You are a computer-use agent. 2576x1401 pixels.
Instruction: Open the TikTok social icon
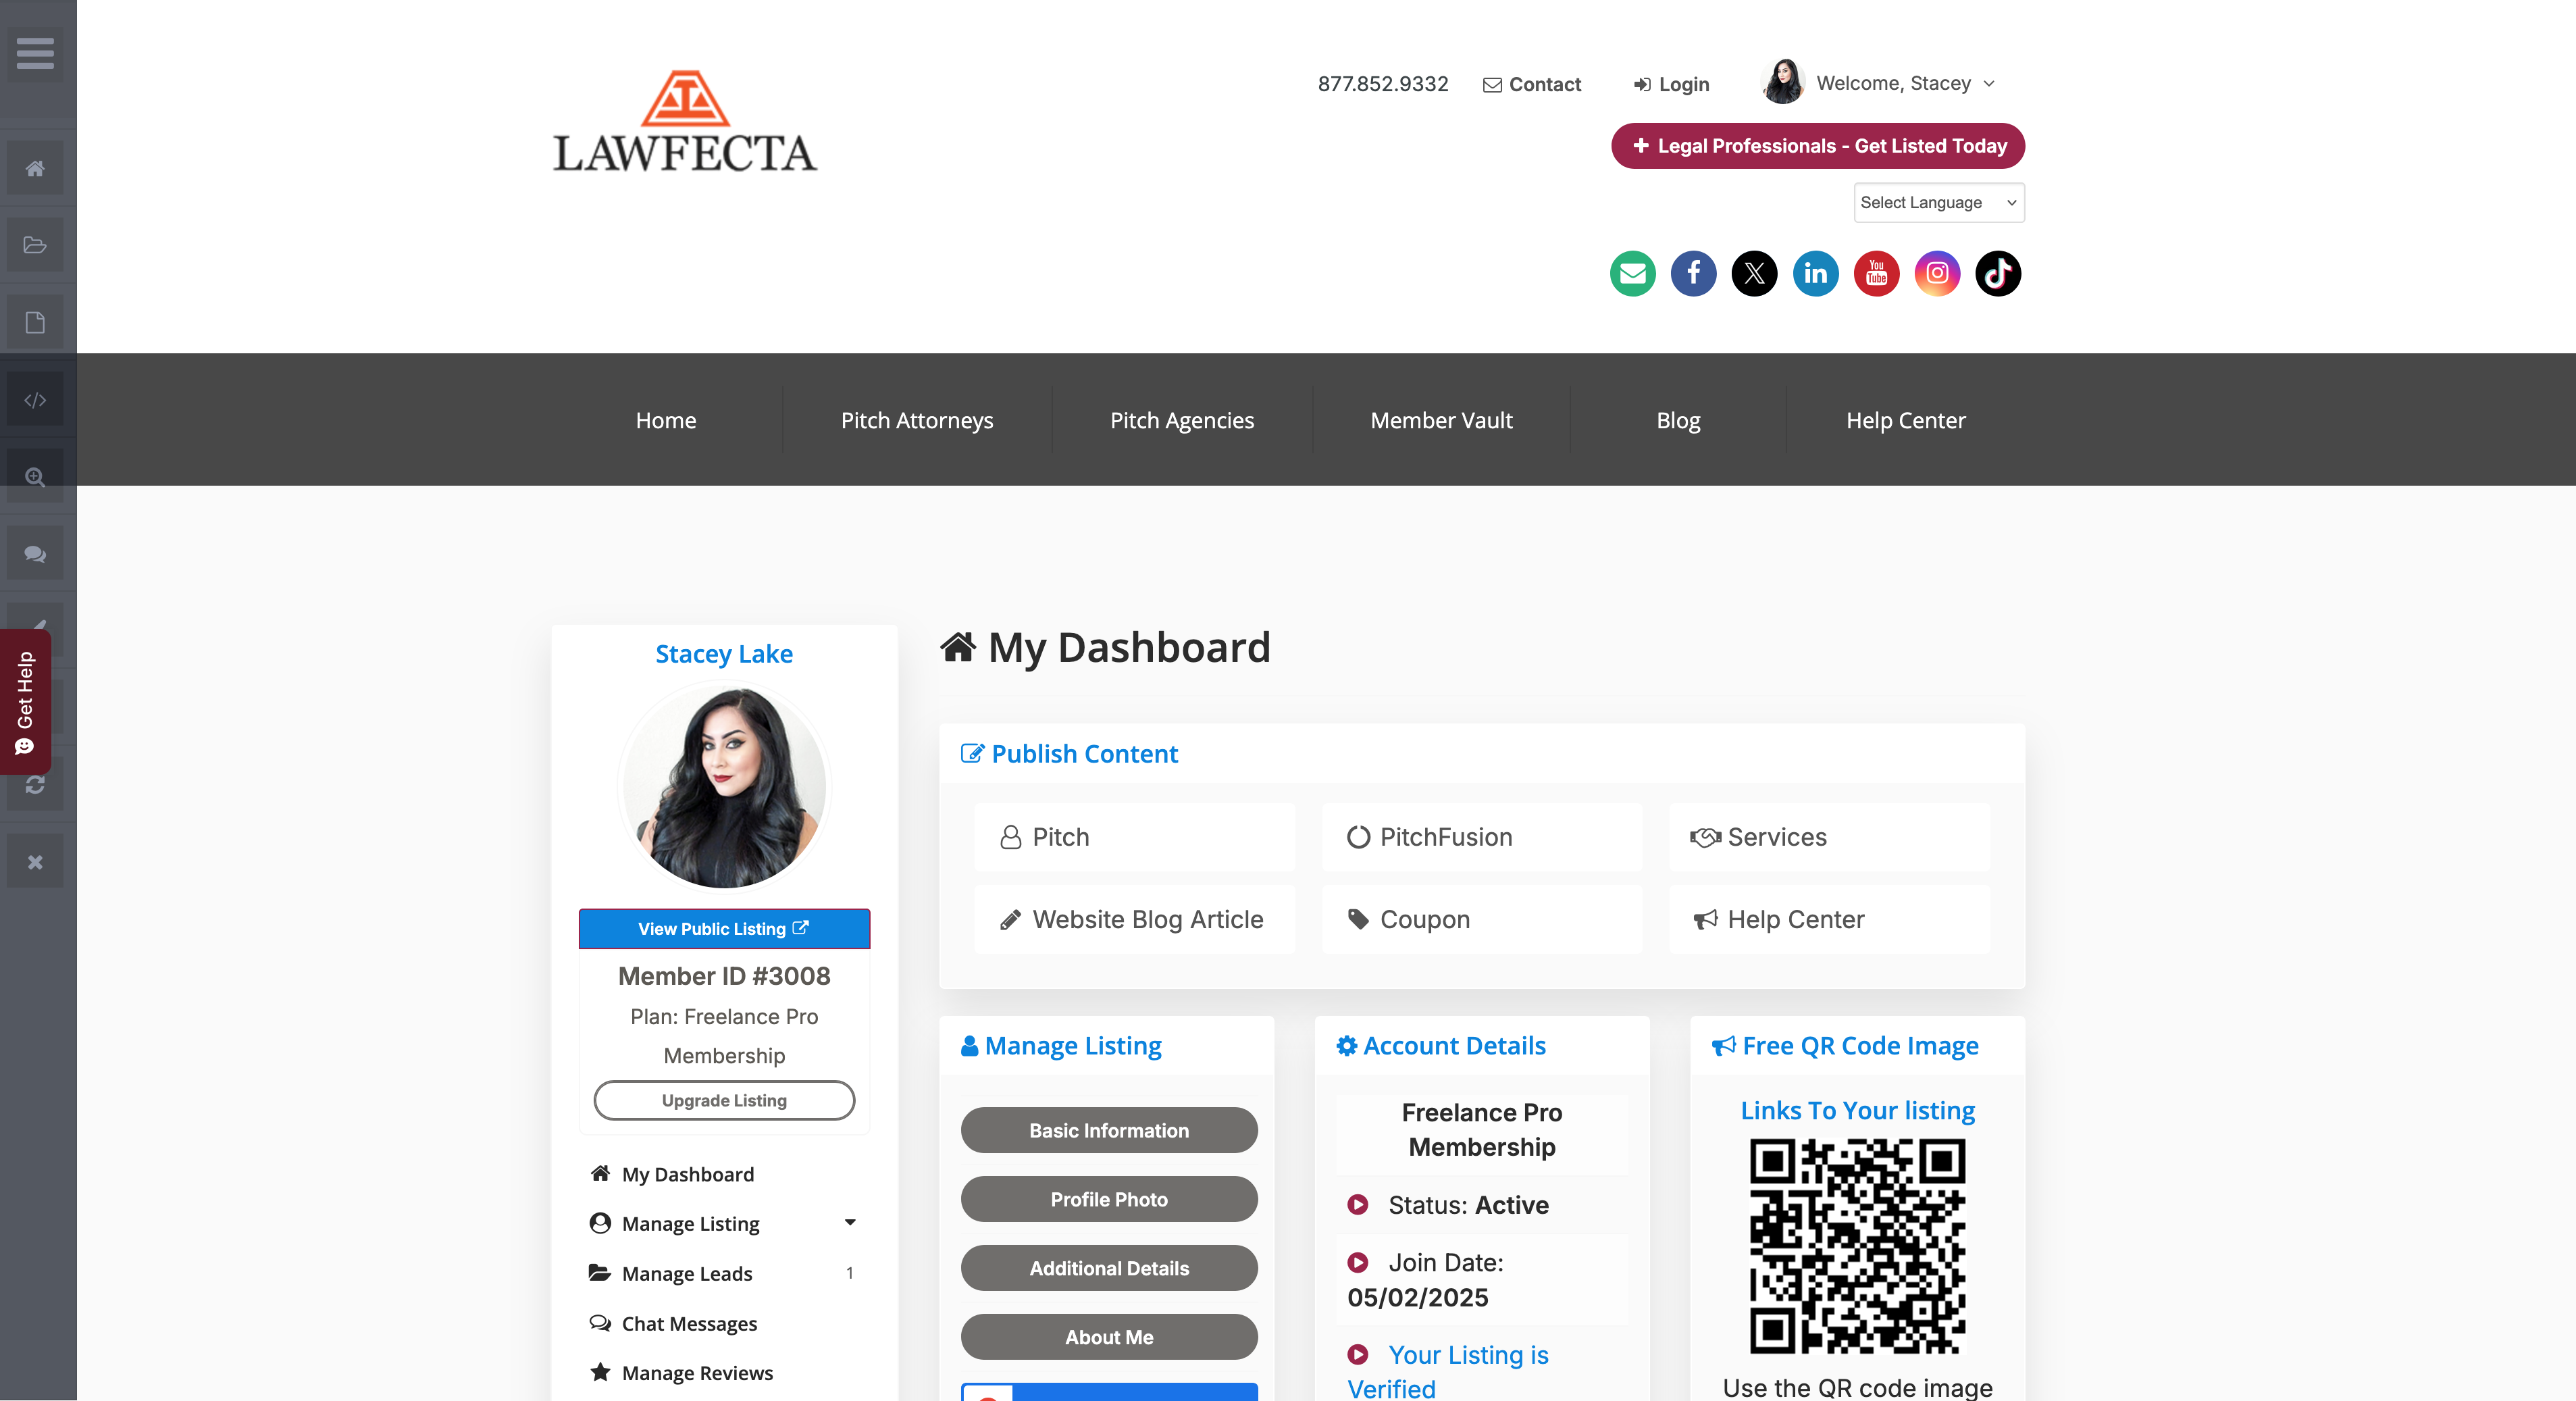click(x=1998, y=273)
